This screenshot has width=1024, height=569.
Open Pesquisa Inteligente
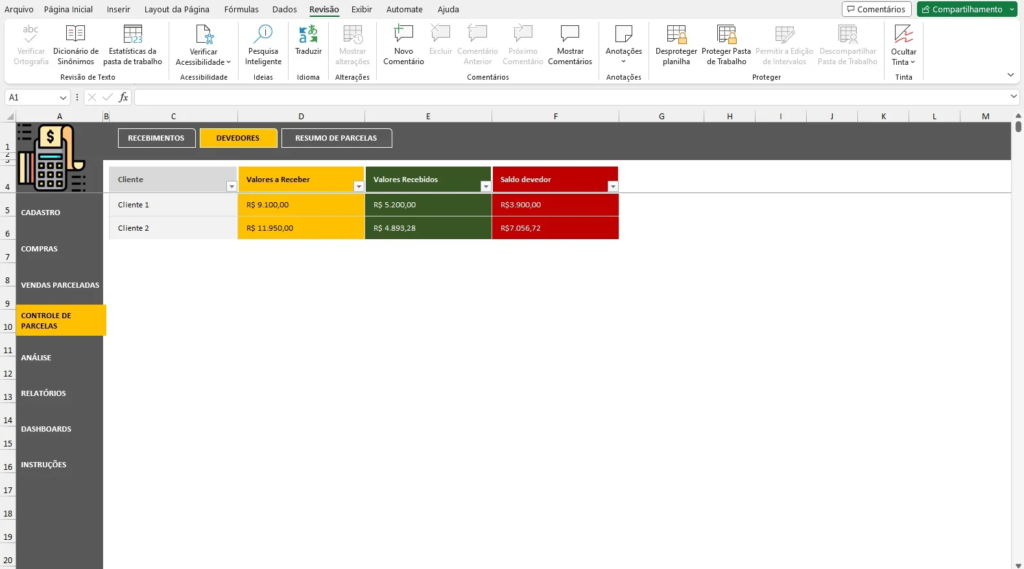[263, 45]
